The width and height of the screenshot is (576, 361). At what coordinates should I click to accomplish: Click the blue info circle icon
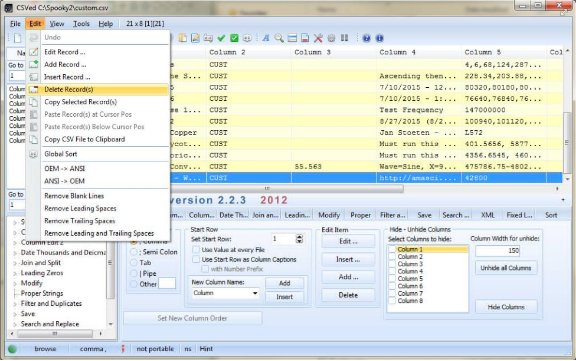pyautogui.click(x=379, y=38)
